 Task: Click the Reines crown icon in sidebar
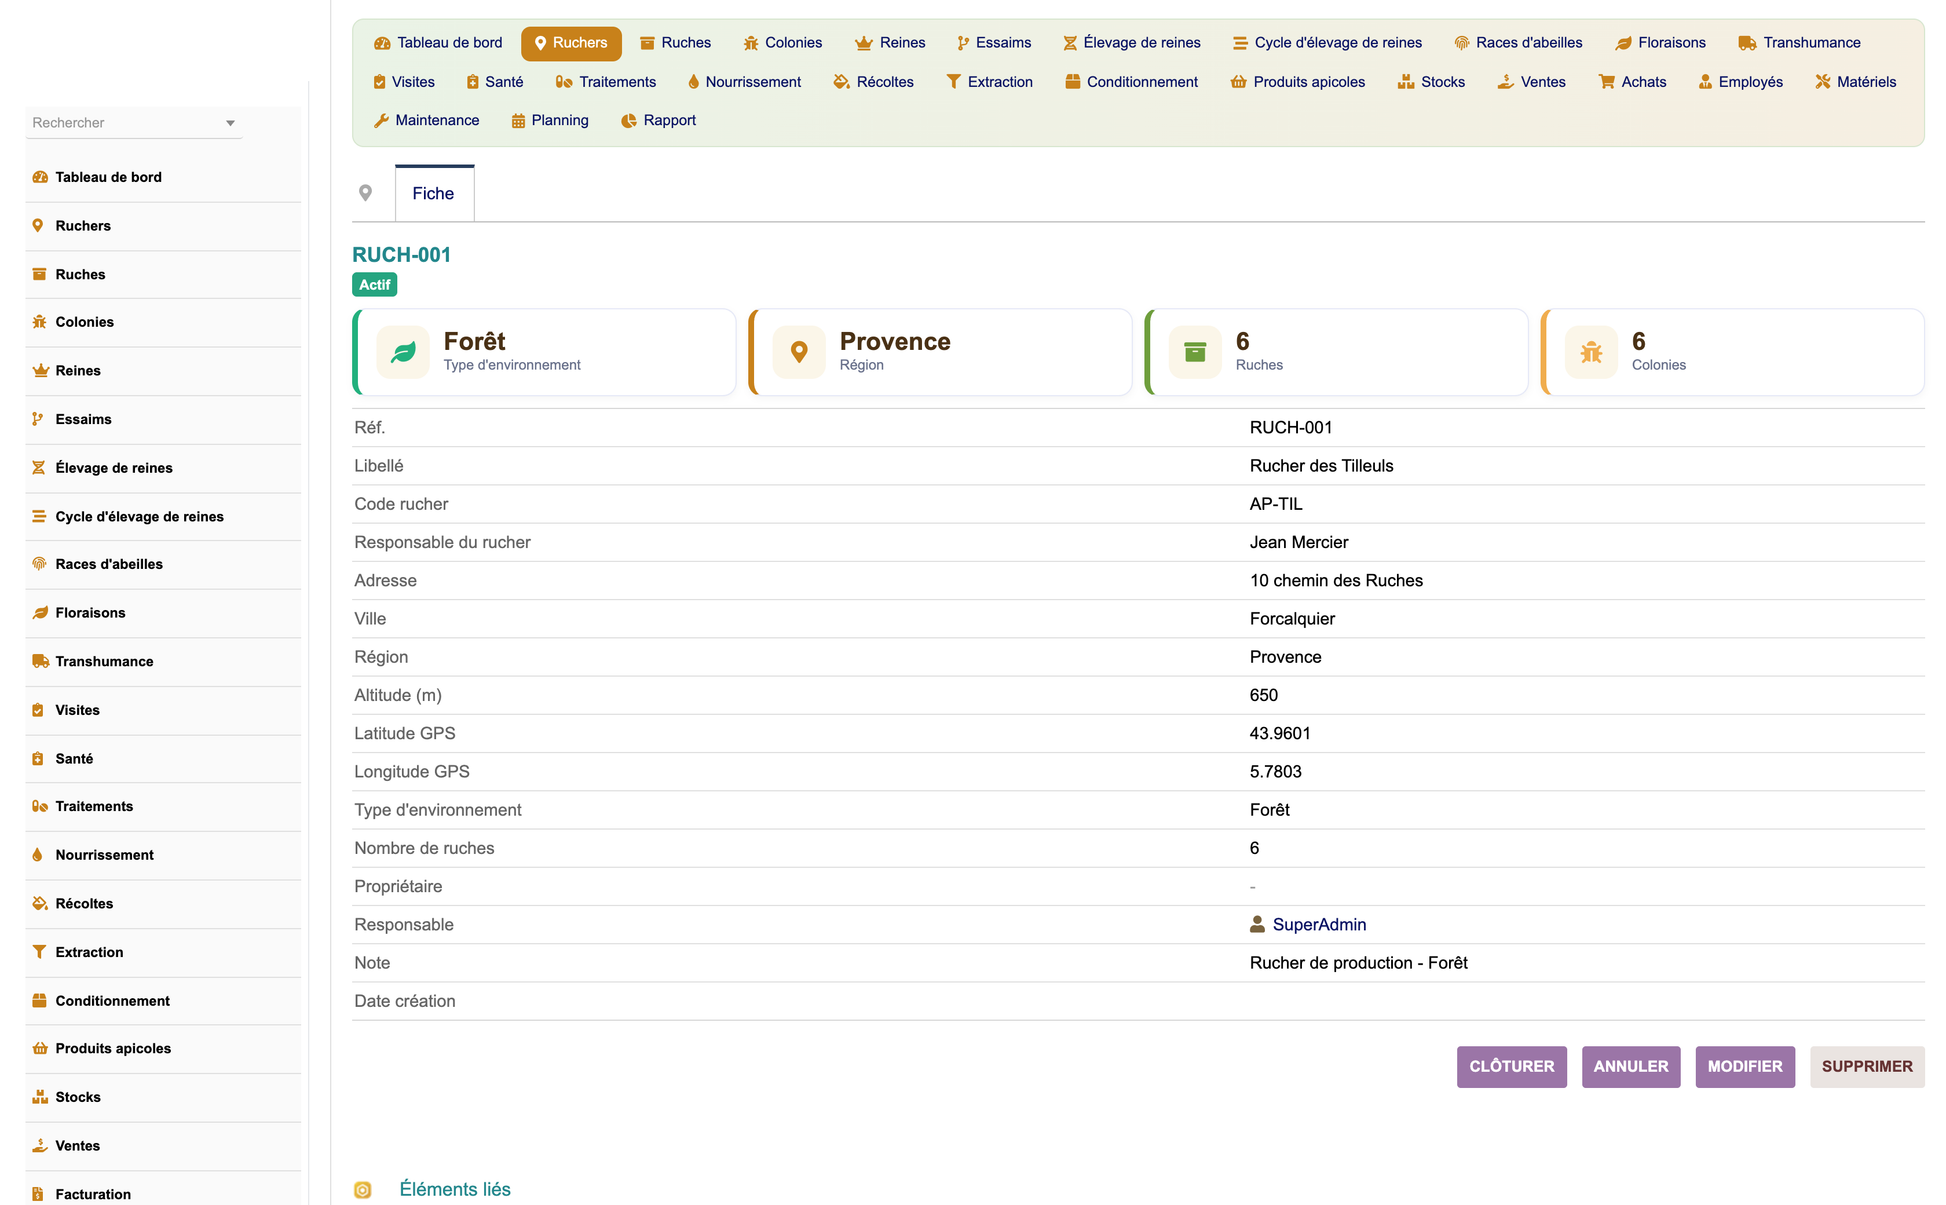[40, 371]
